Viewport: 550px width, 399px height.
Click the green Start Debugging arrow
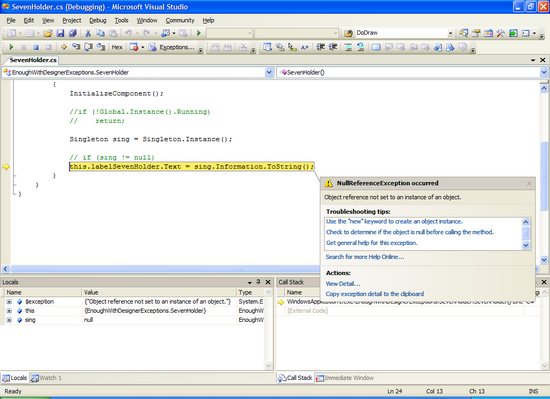point(199,33)
